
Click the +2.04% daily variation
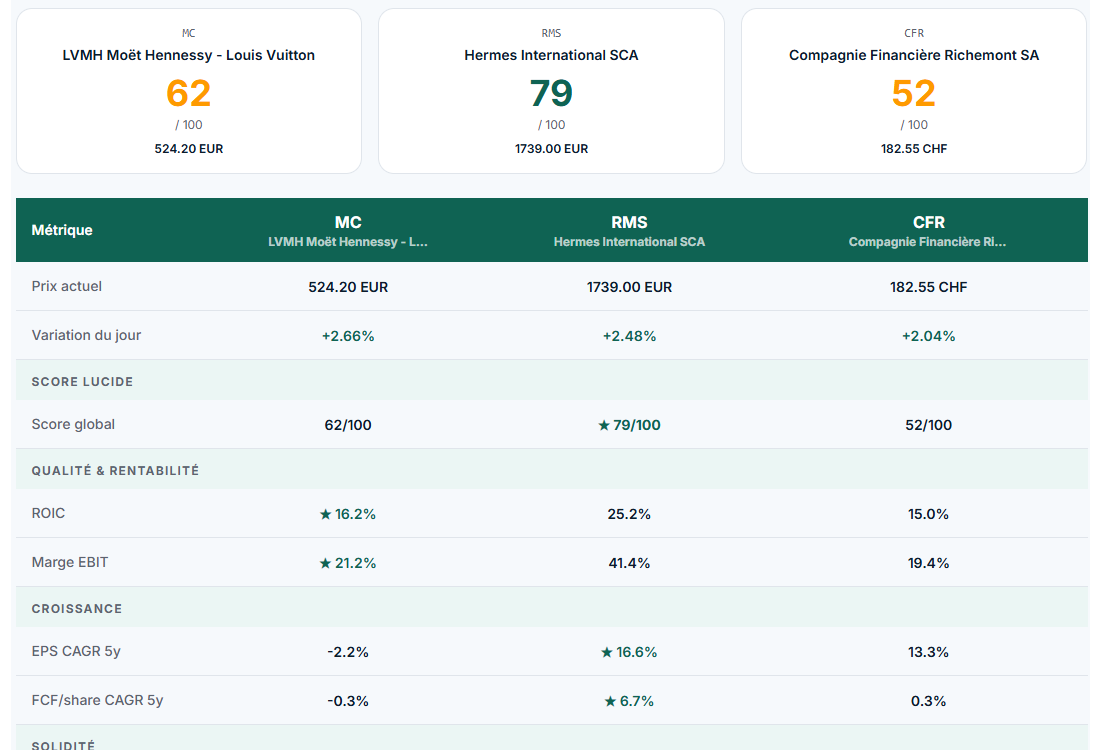coord(928,336)
